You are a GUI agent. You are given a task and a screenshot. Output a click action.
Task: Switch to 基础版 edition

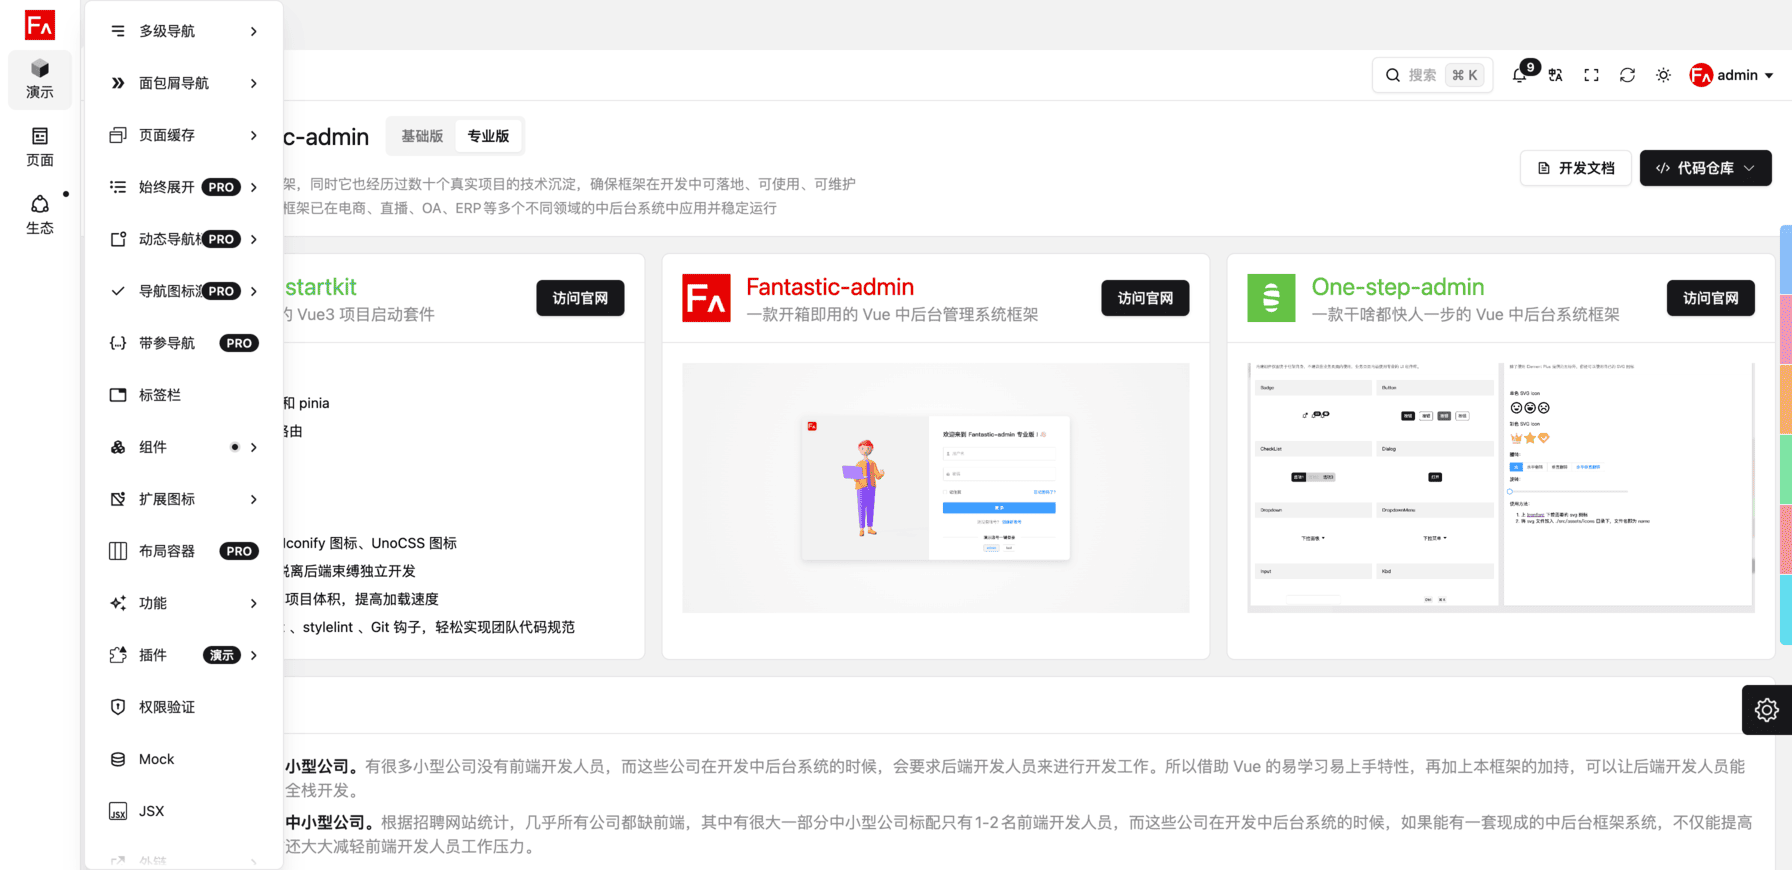tap(422, 136)
